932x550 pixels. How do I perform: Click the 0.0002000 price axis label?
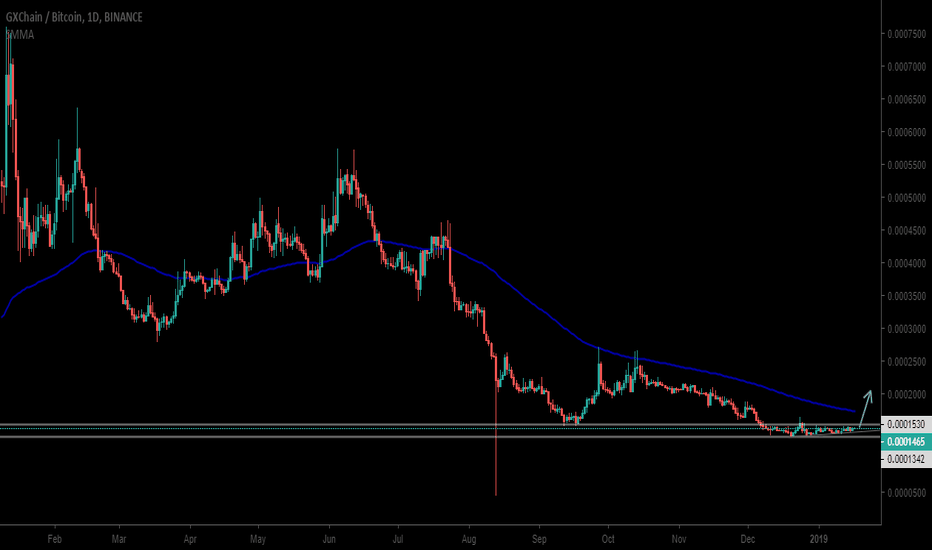pyautogui.click(x=906, y=395)
